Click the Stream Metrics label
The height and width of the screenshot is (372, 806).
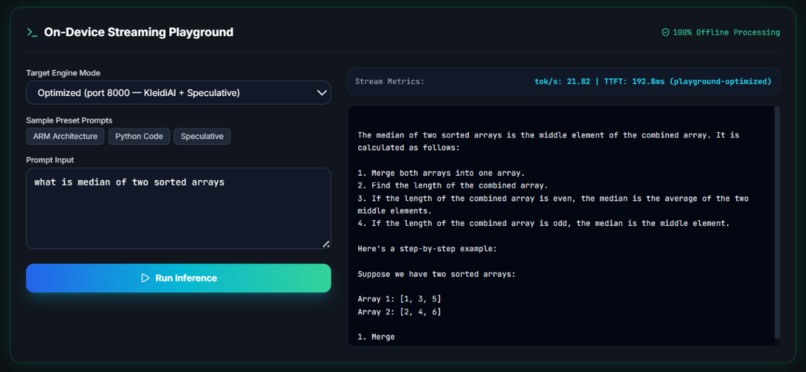pos(390,81)
